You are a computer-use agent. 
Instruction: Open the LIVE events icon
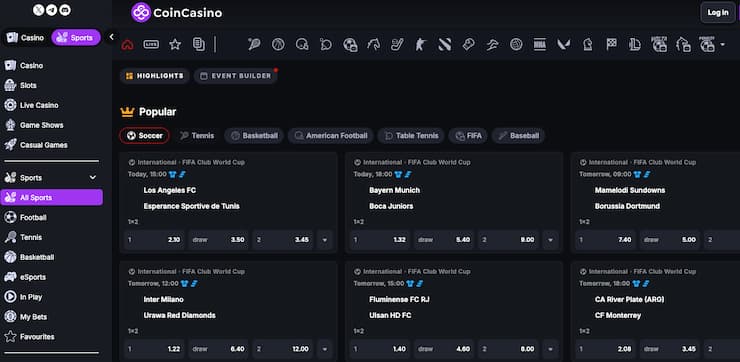[x=151, y=44]
